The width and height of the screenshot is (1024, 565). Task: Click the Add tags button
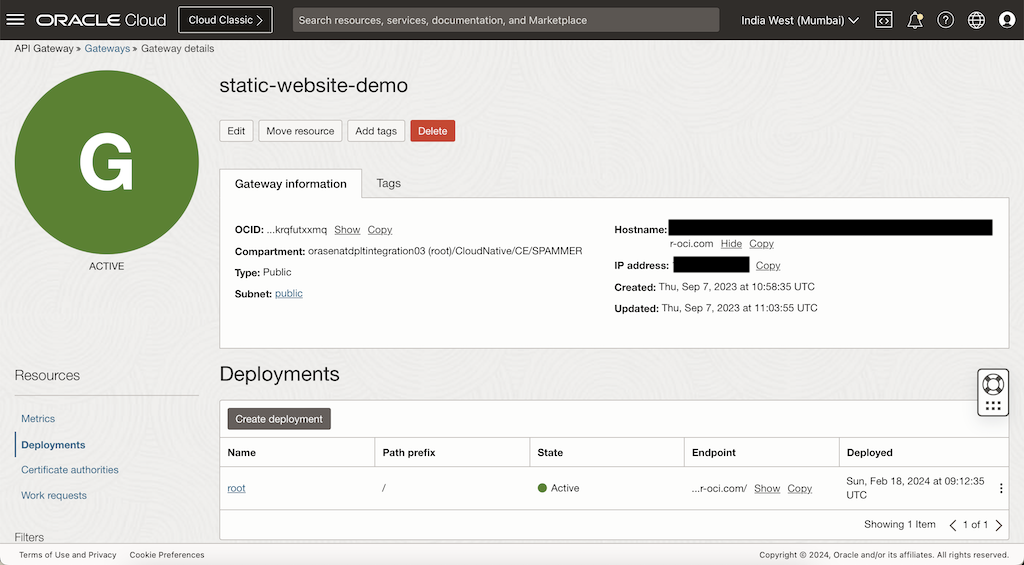pyautogui.click(x=376, y=131)
